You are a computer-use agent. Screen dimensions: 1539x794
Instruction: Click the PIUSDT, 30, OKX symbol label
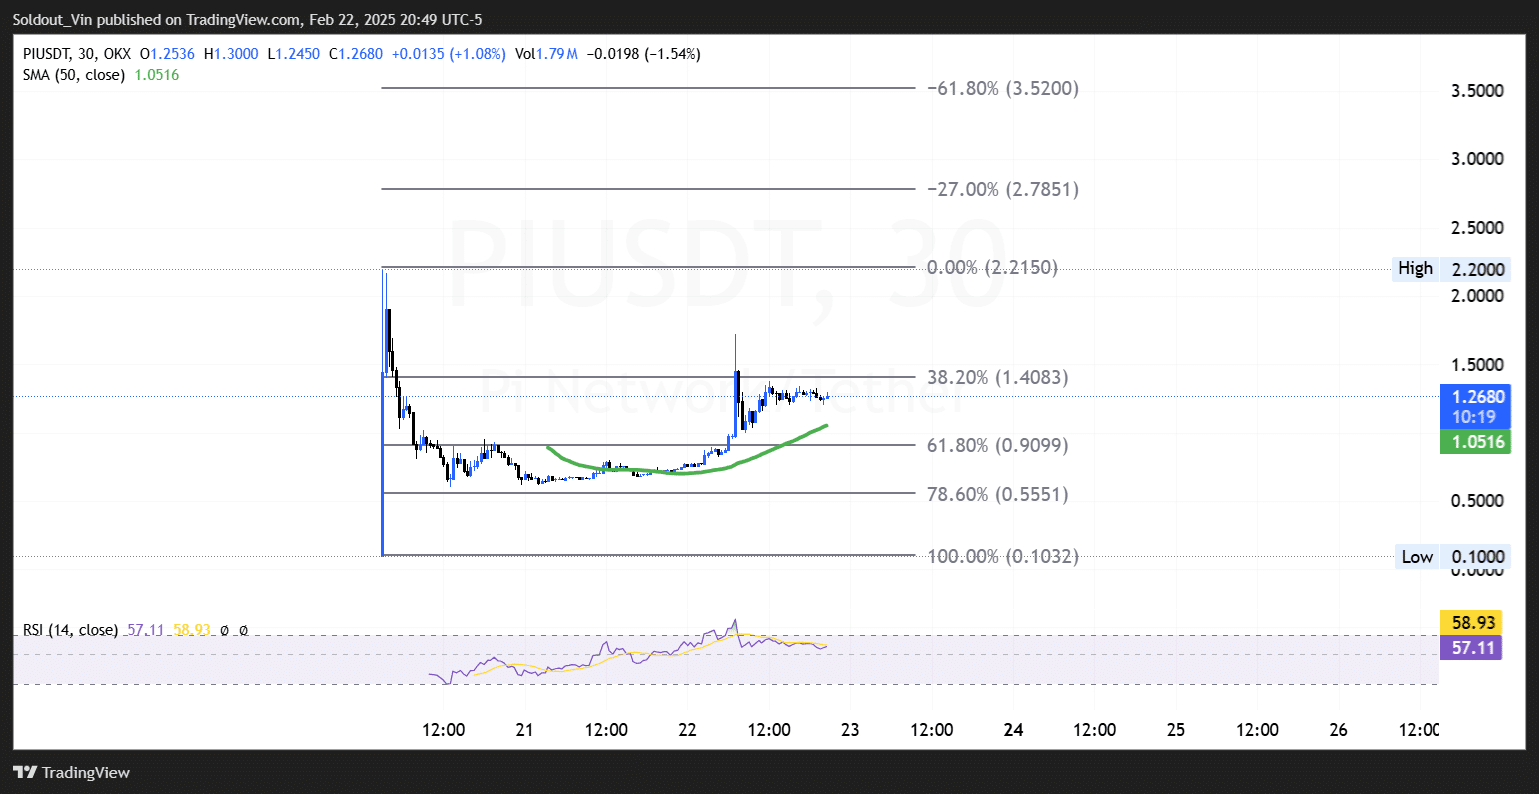(75, 54)
